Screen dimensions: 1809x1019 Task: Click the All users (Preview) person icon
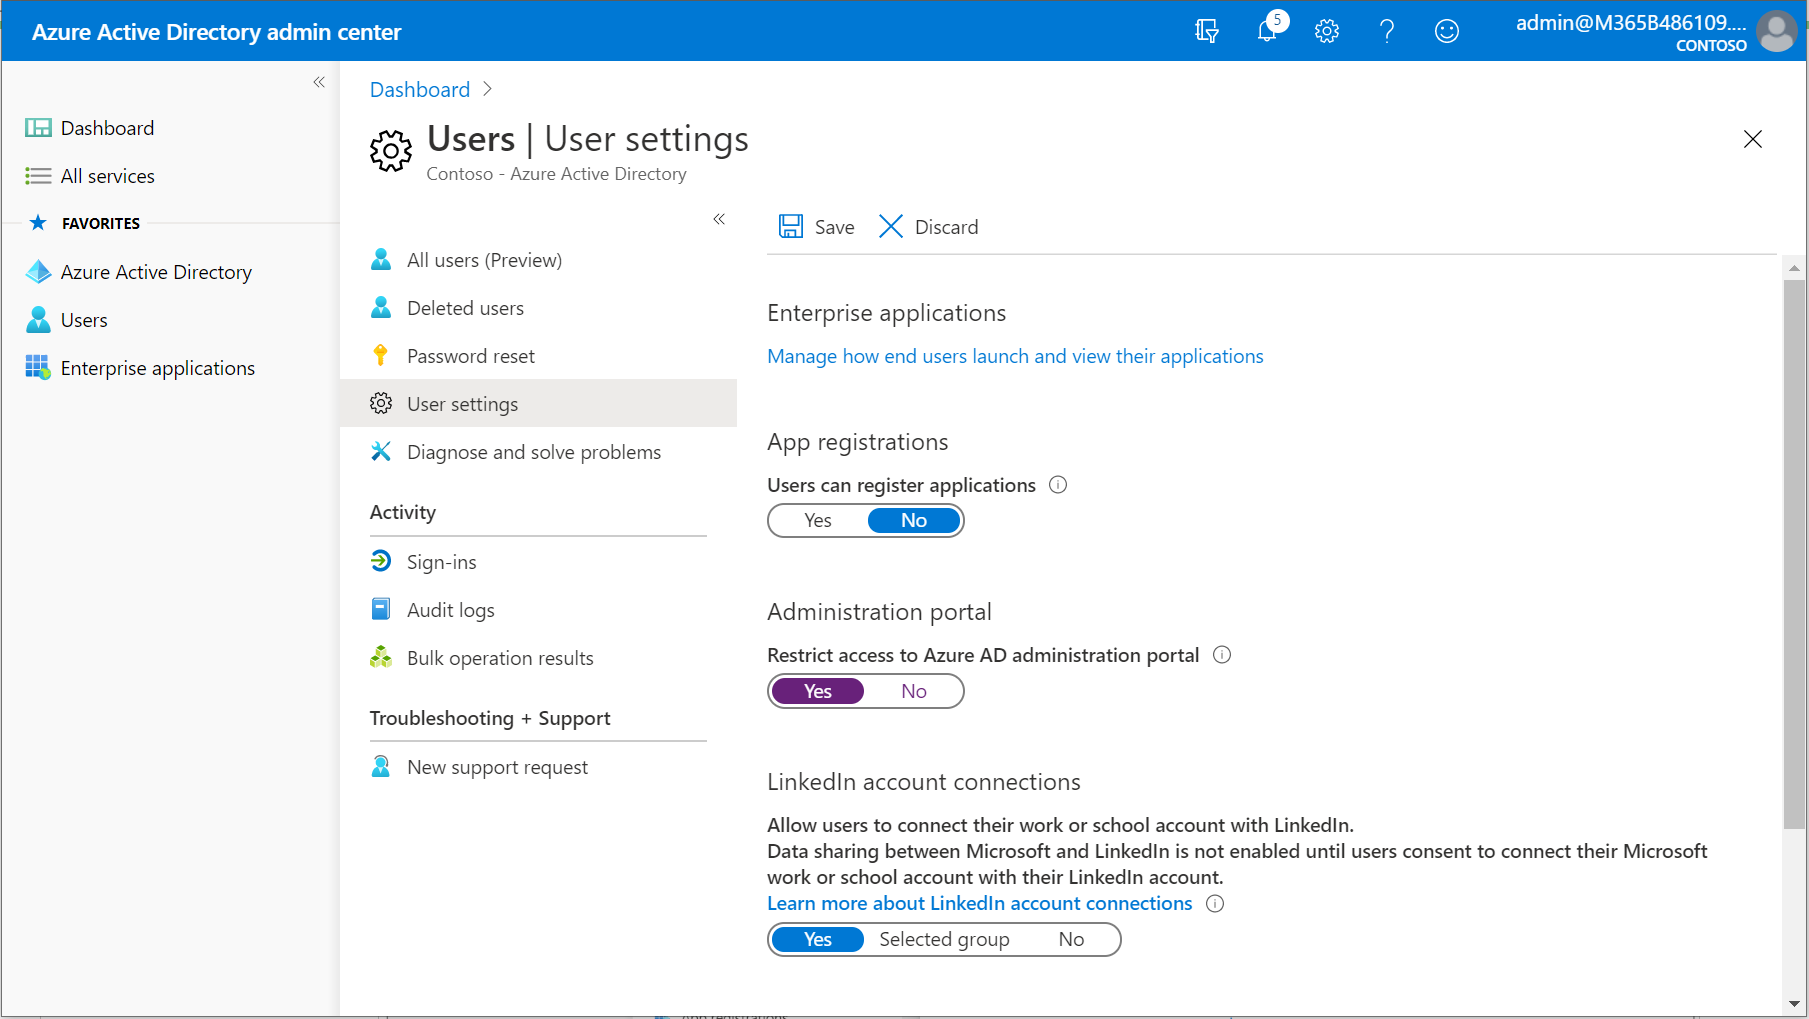click(381, 260)
